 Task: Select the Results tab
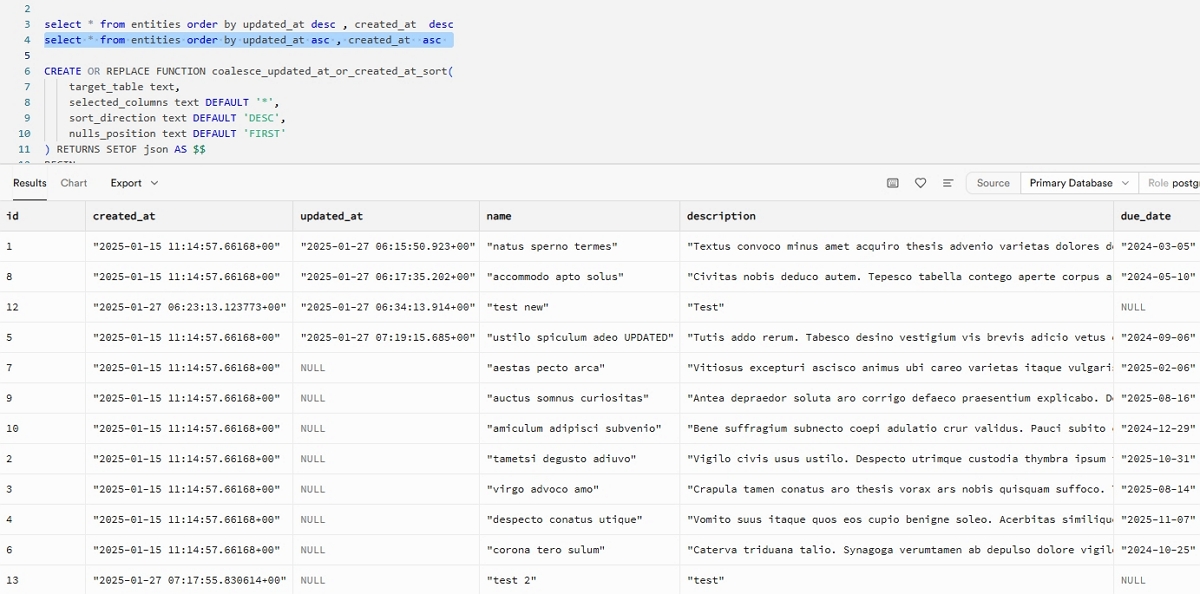pos(30,183)
